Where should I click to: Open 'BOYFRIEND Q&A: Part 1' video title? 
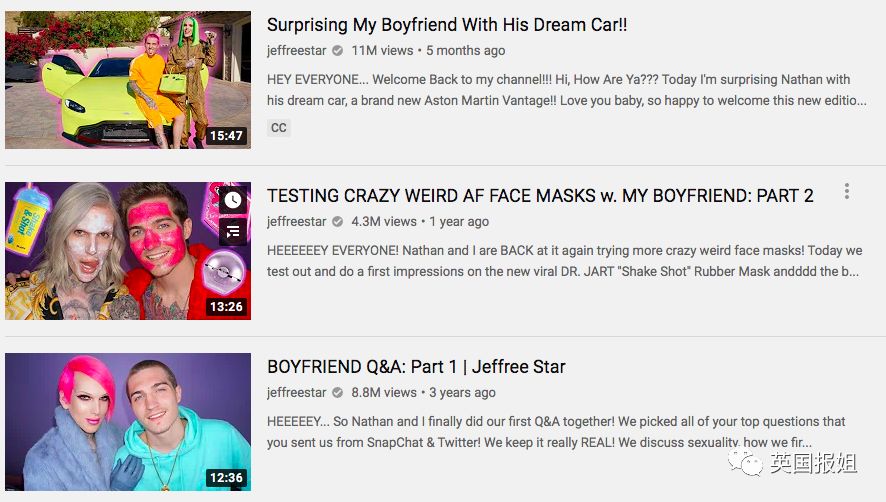(416, 367)
